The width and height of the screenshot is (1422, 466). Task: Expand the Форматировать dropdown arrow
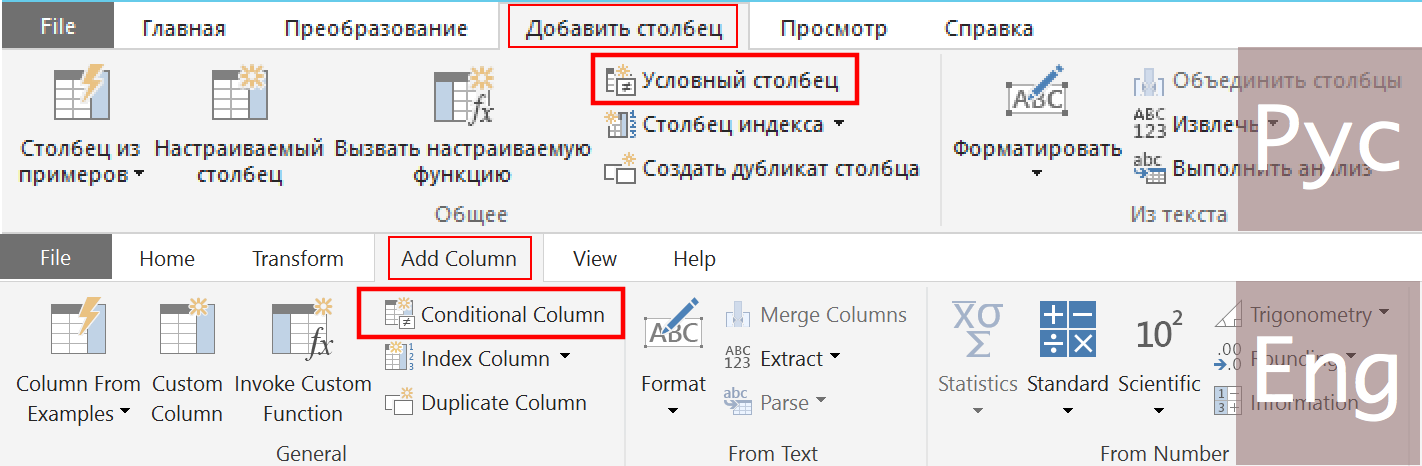click(1037, 173)
